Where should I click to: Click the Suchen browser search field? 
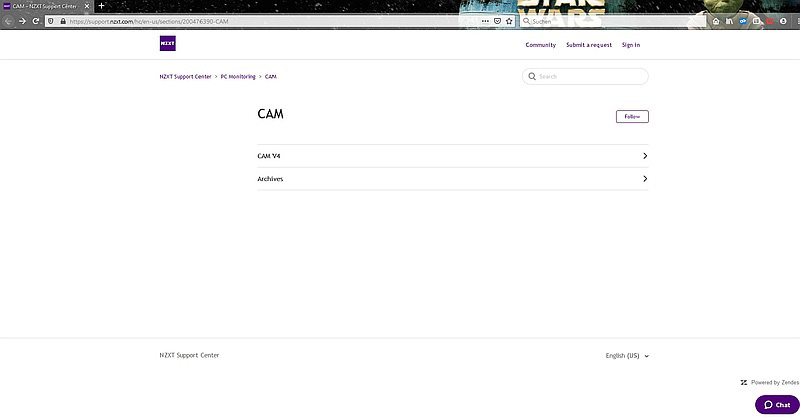(612, 21)
